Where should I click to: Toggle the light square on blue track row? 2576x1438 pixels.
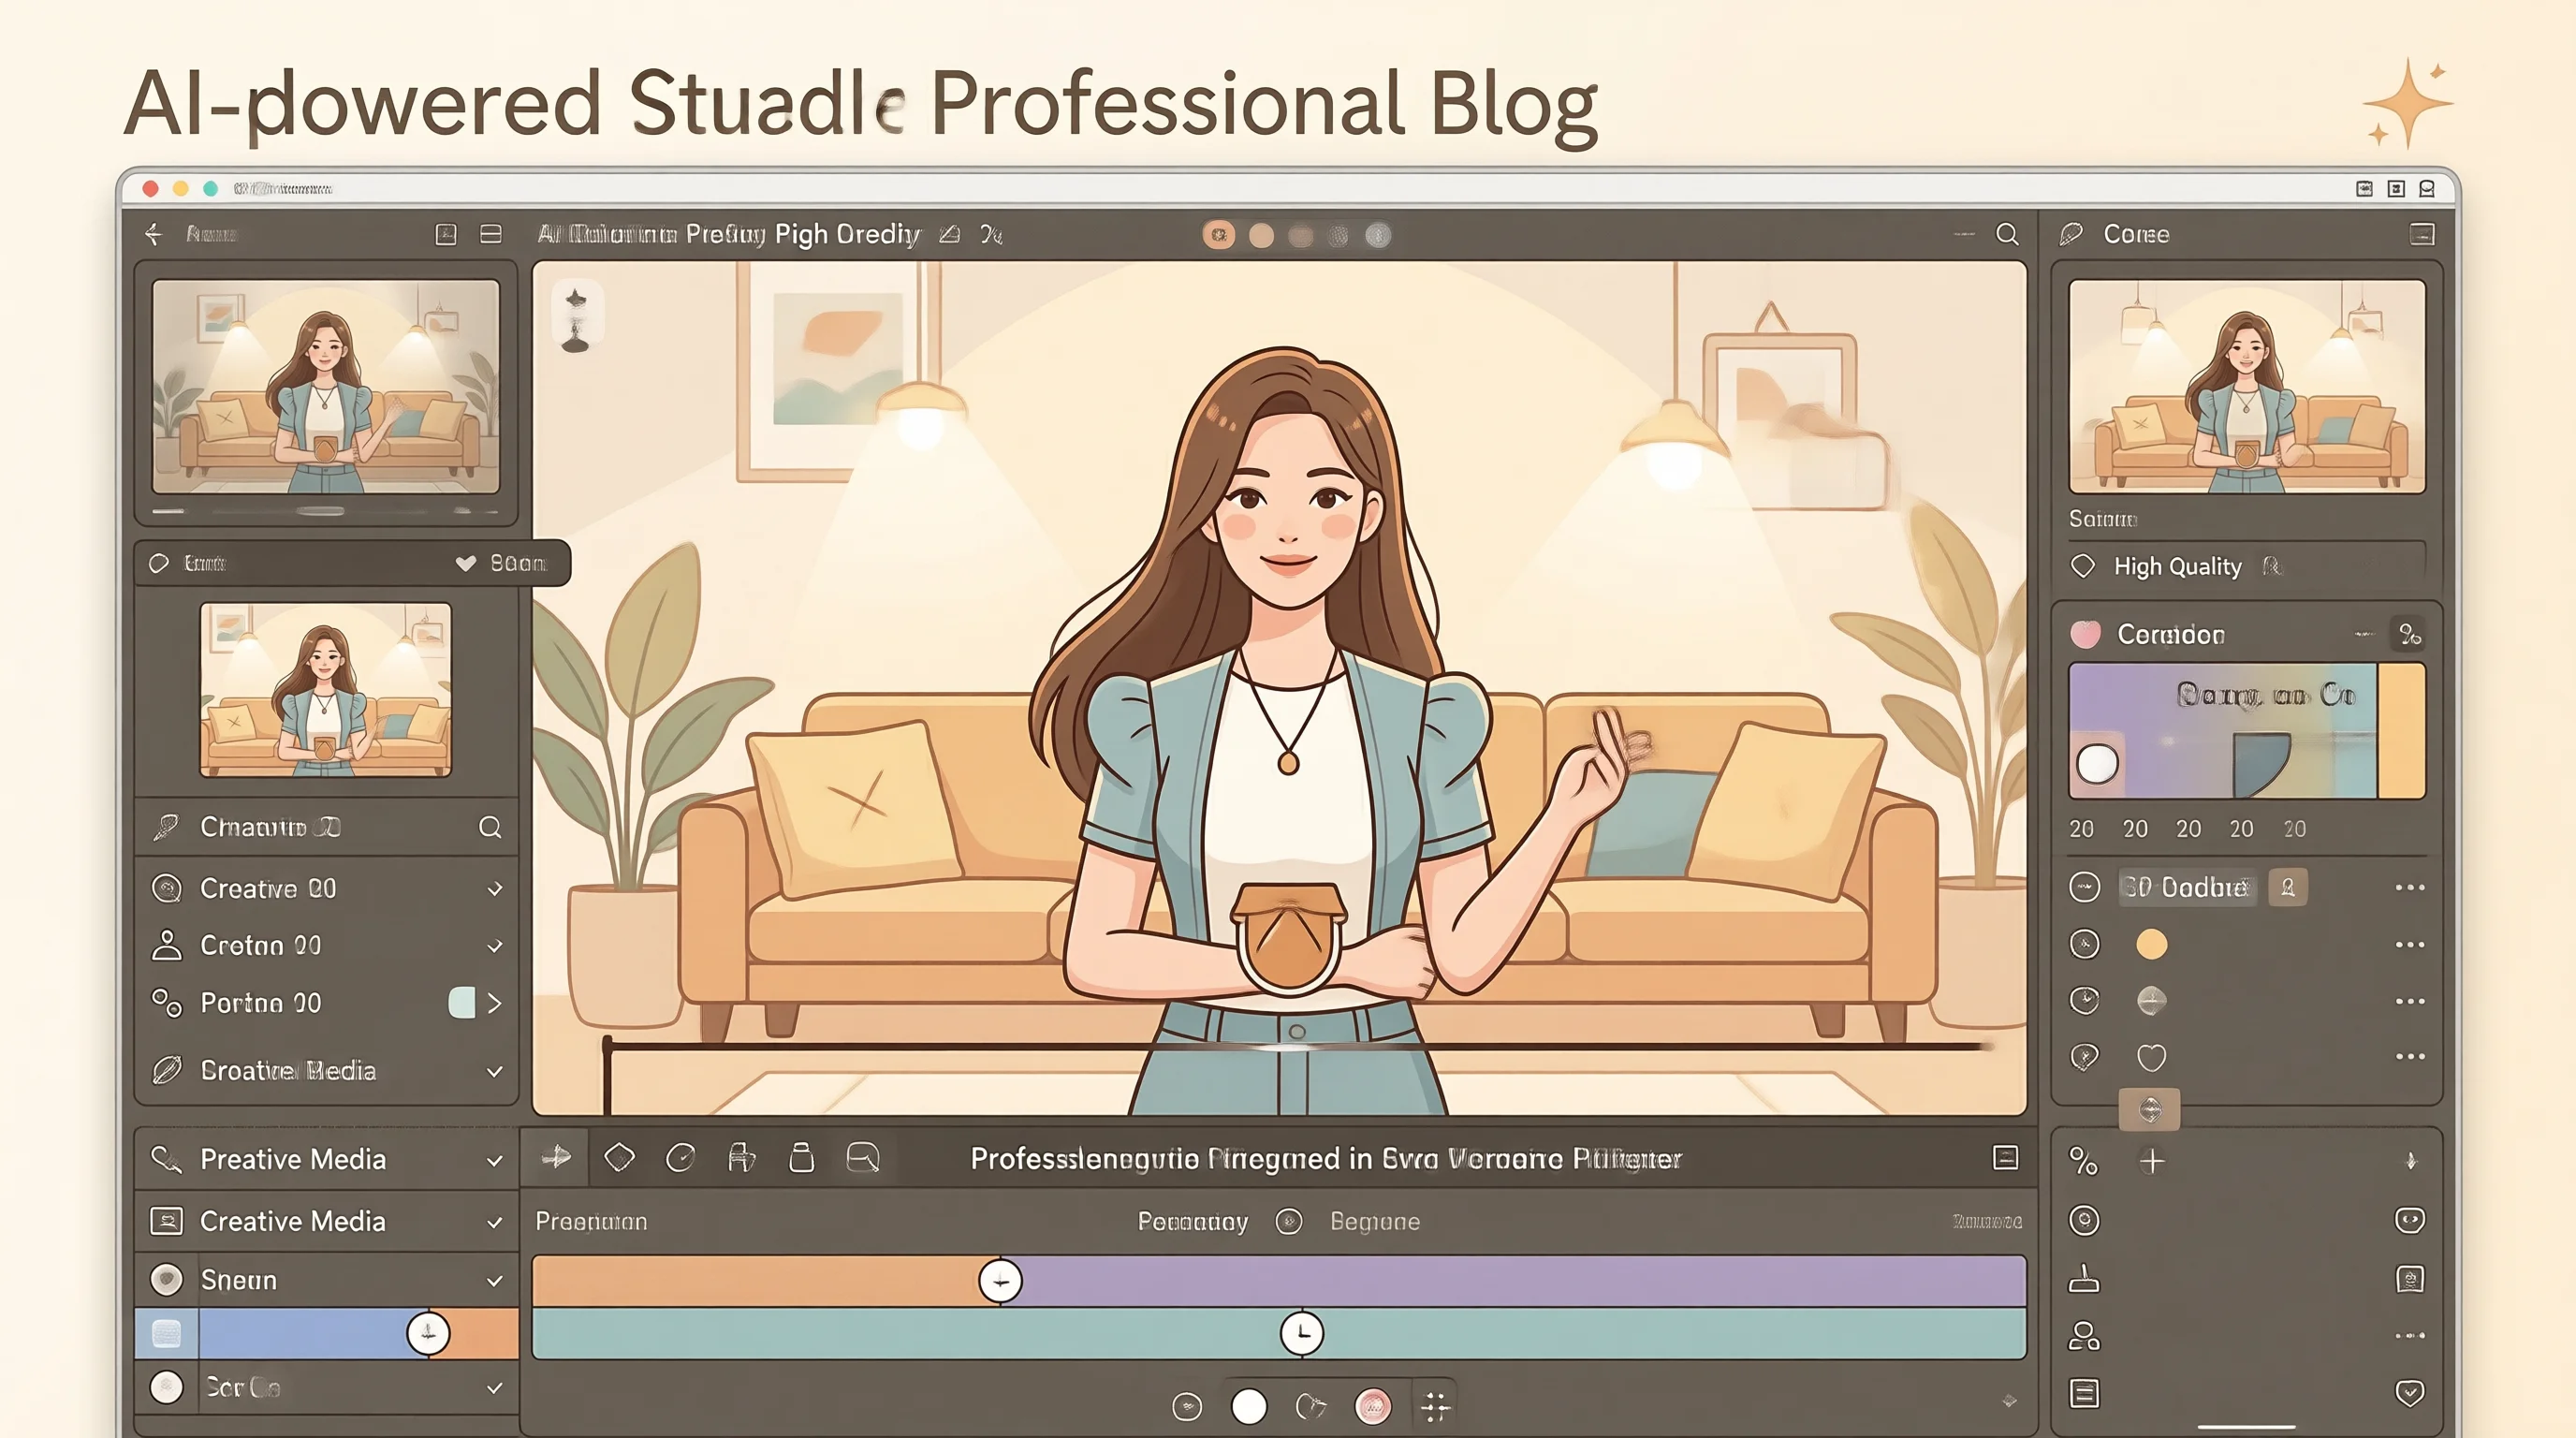(x=166, y=1333)
